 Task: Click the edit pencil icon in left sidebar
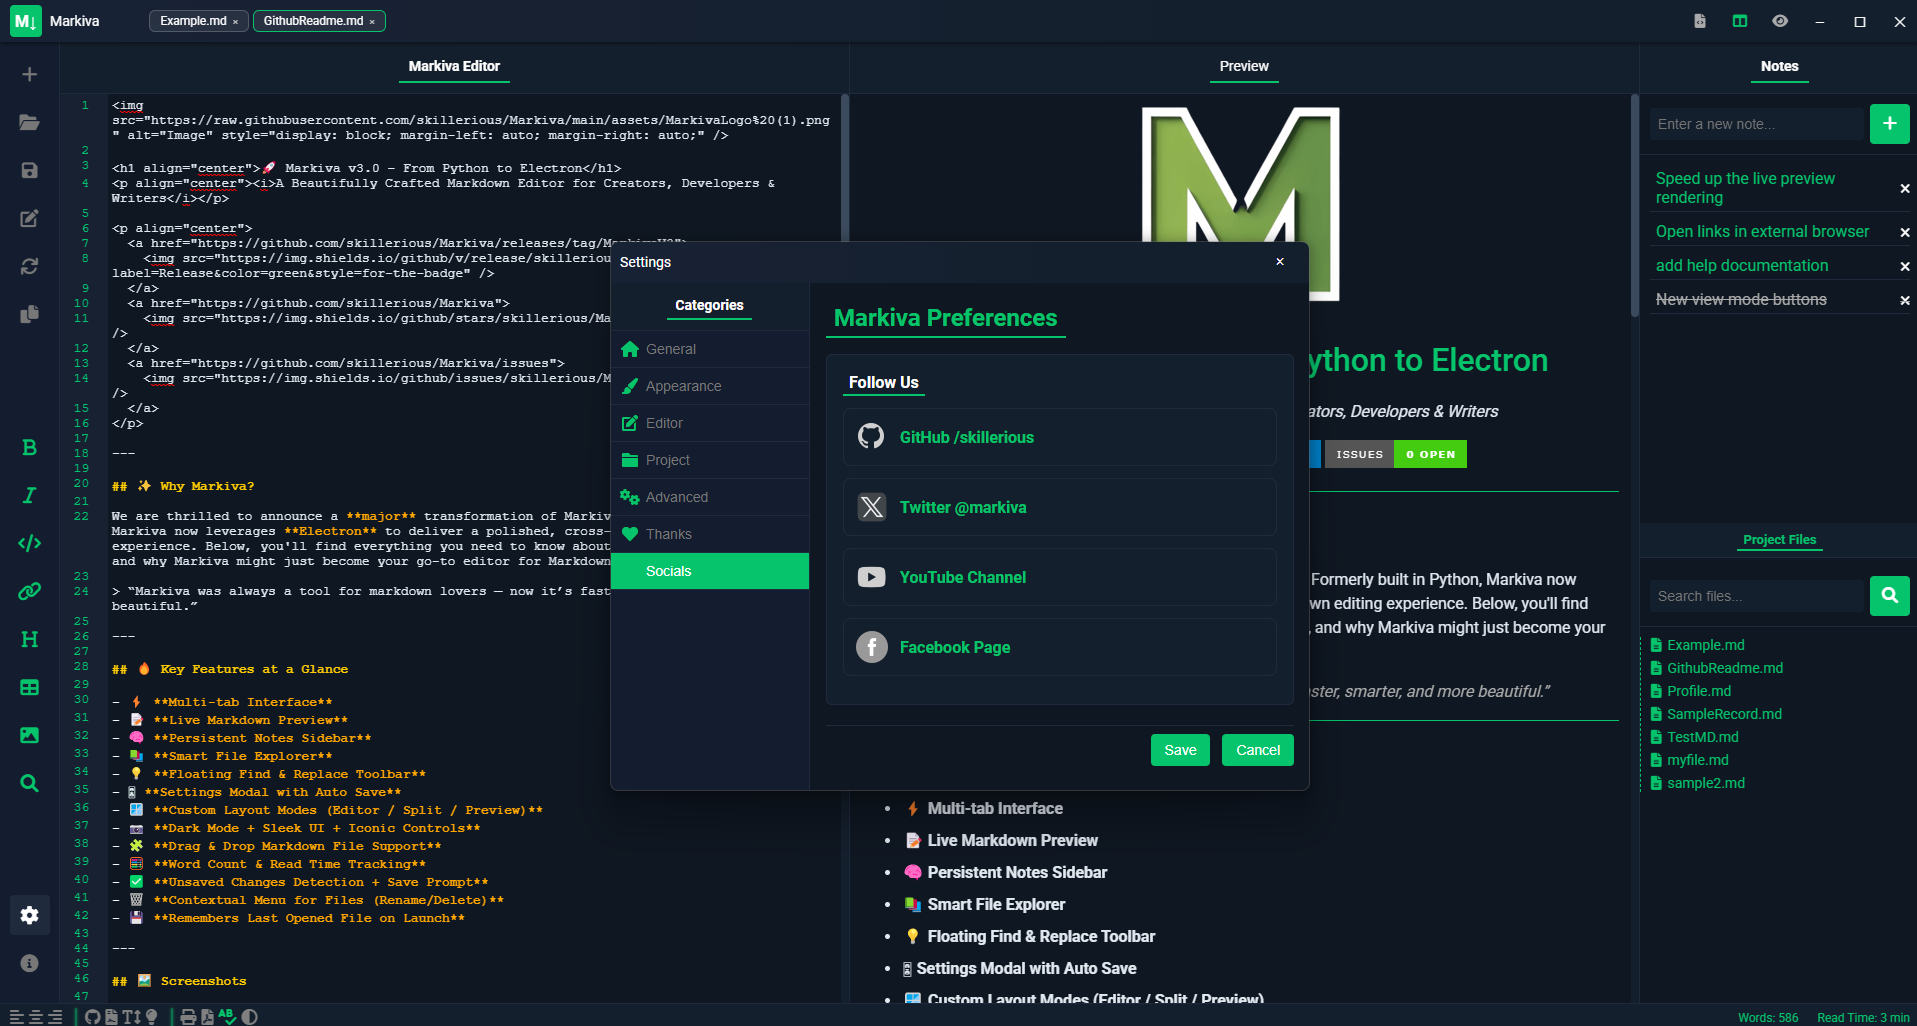(30, 219)
